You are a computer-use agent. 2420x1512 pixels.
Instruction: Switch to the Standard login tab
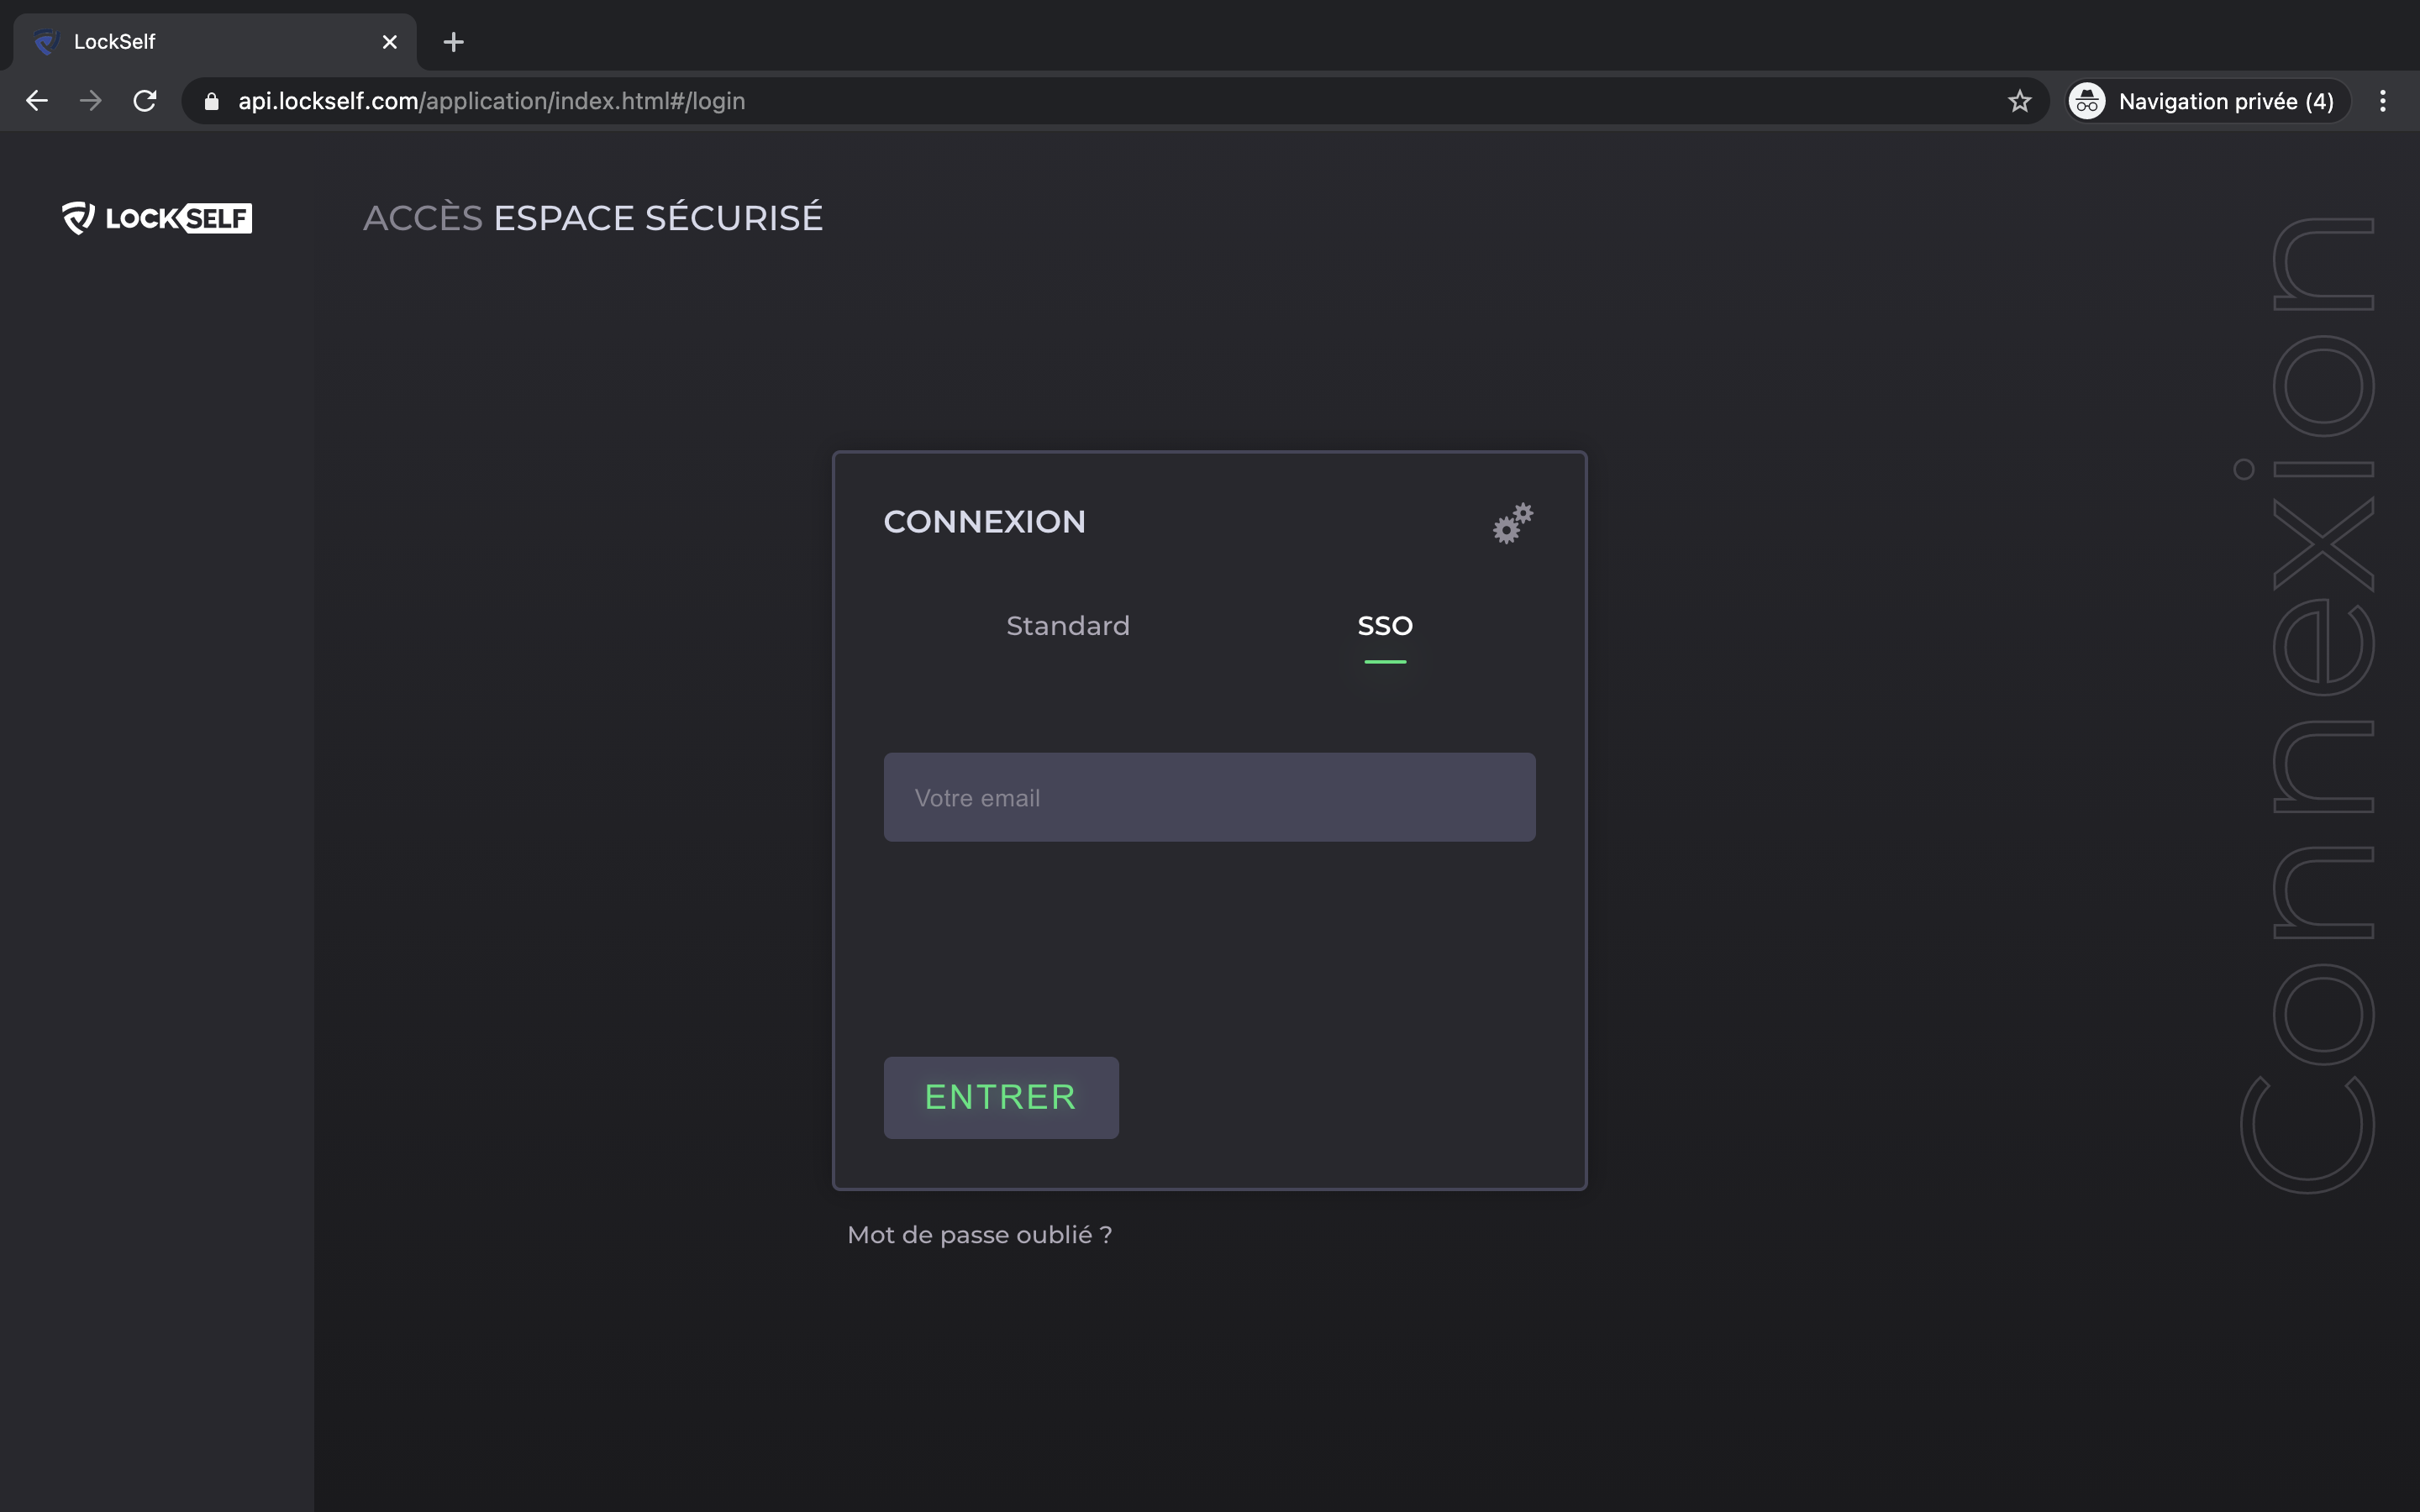pos(1068,626)
